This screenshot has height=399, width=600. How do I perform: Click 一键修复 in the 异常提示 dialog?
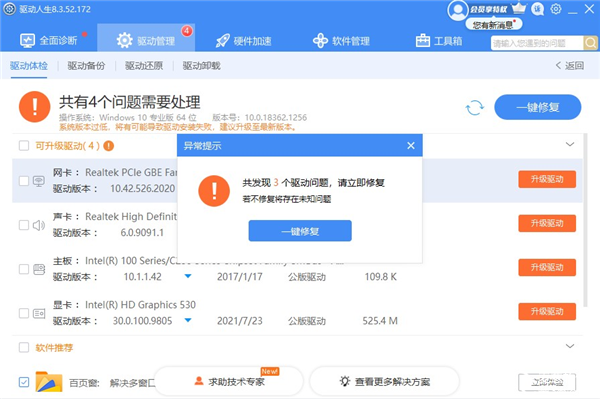(x=300, y=231)
